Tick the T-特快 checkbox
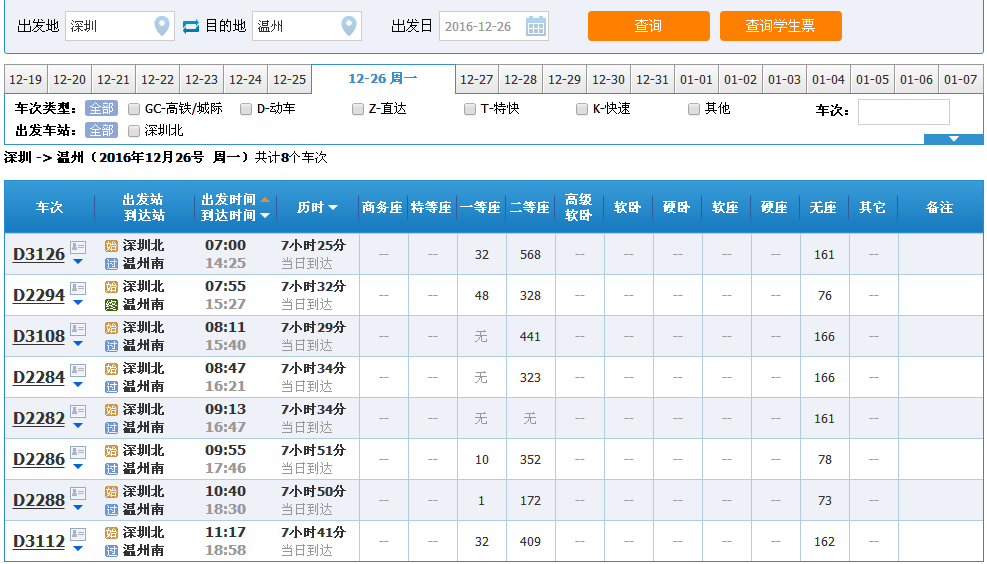The image size is (987, 564). [470, 109]
